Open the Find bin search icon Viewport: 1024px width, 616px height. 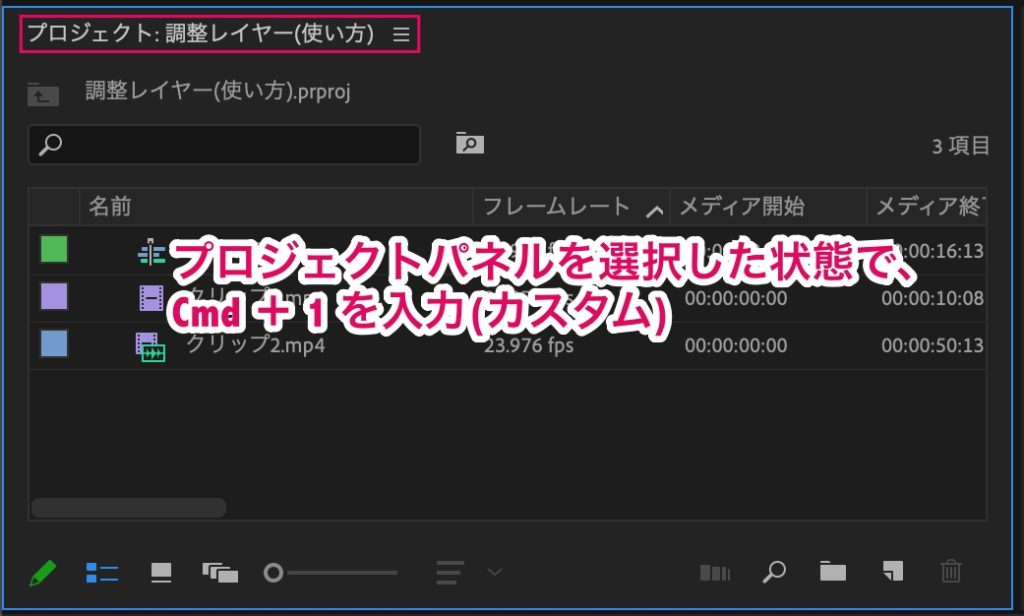click(x=470, y=143)
